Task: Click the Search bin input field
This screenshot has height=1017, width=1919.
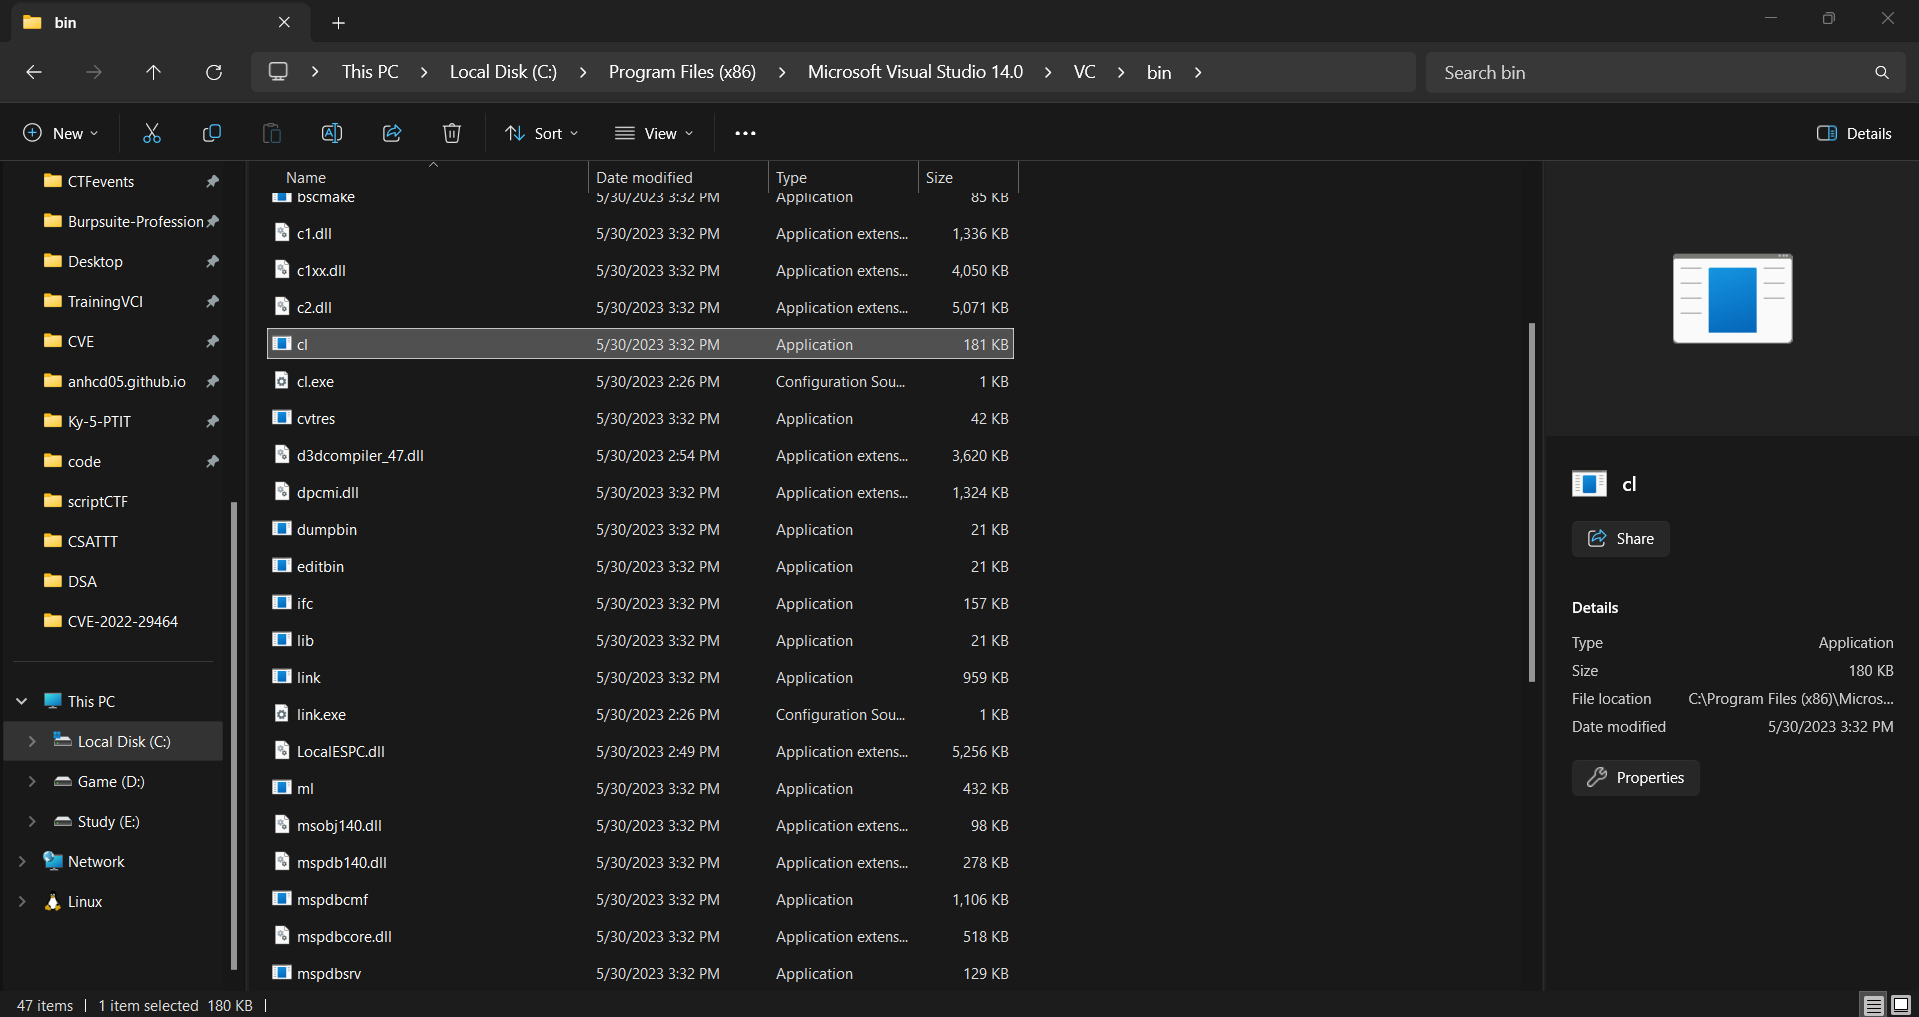Action: 1650,72
